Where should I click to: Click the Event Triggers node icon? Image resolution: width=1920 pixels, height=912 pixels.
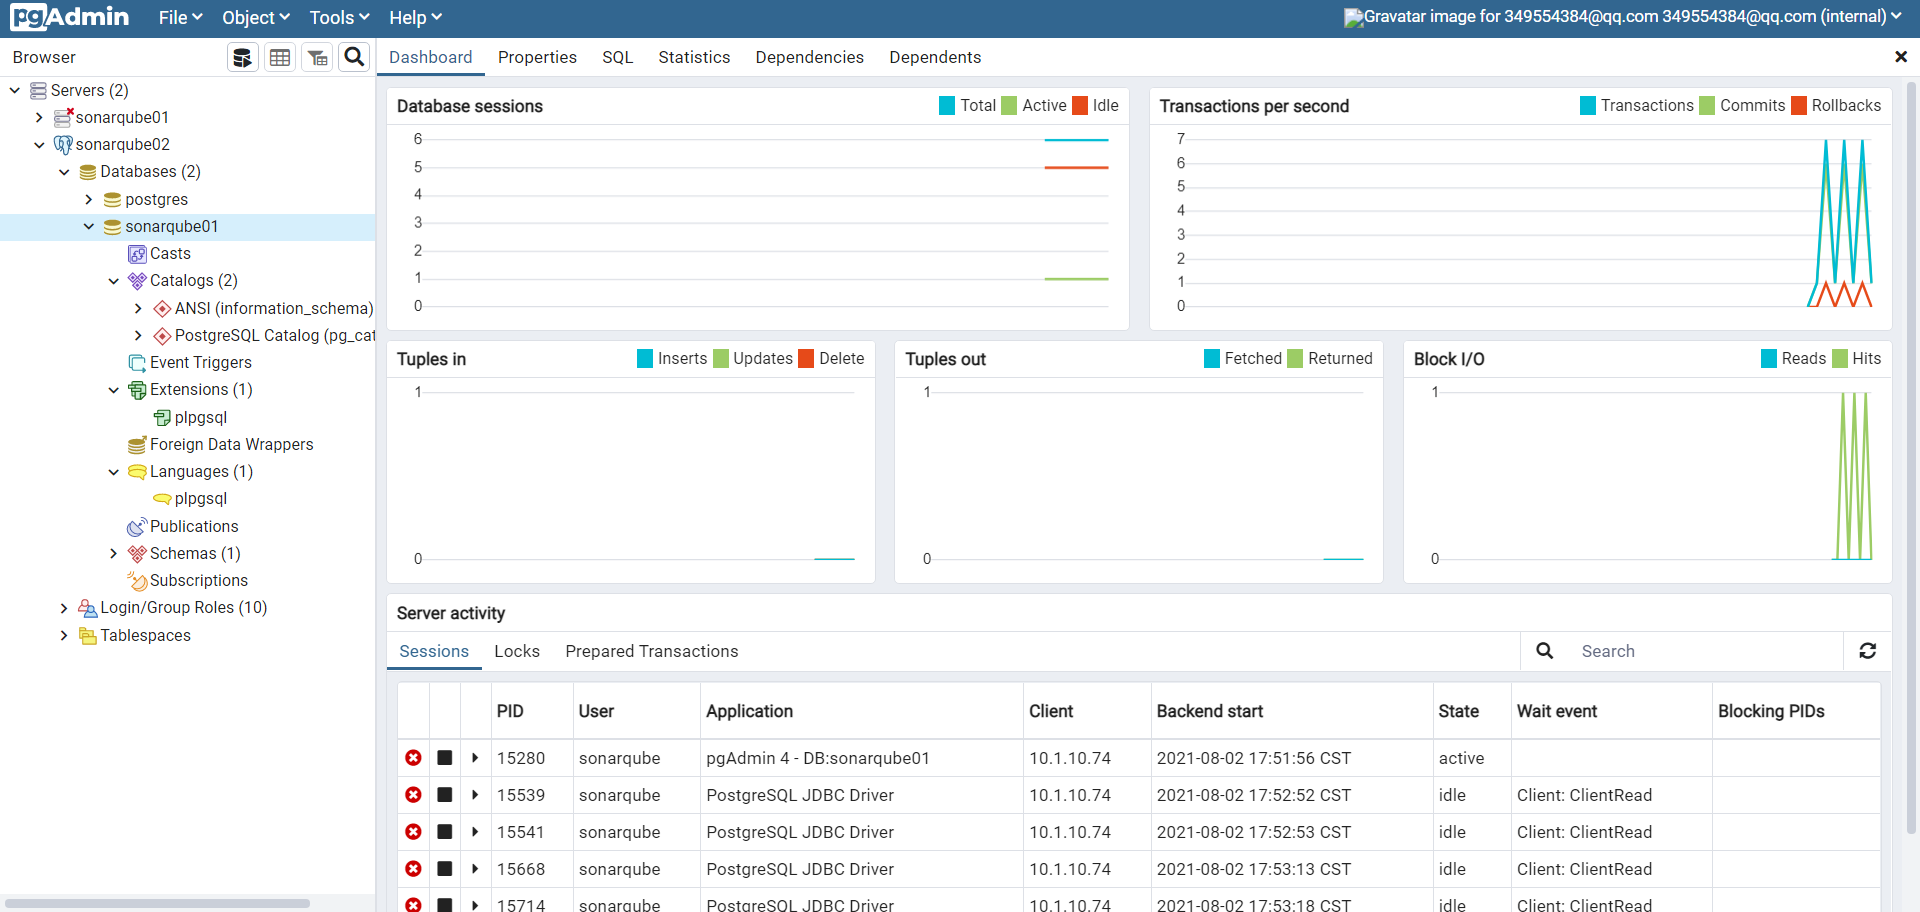138,363
